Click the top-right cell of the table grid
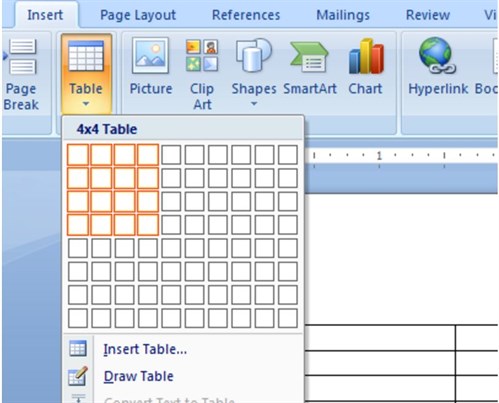 (288, 155)
